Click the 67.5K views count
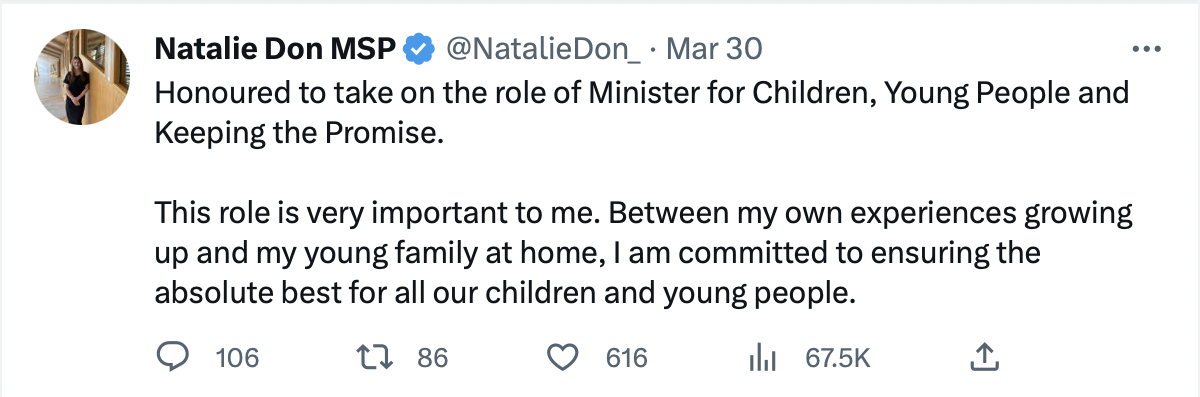1200x397 pixels. (x=838, y=357)
